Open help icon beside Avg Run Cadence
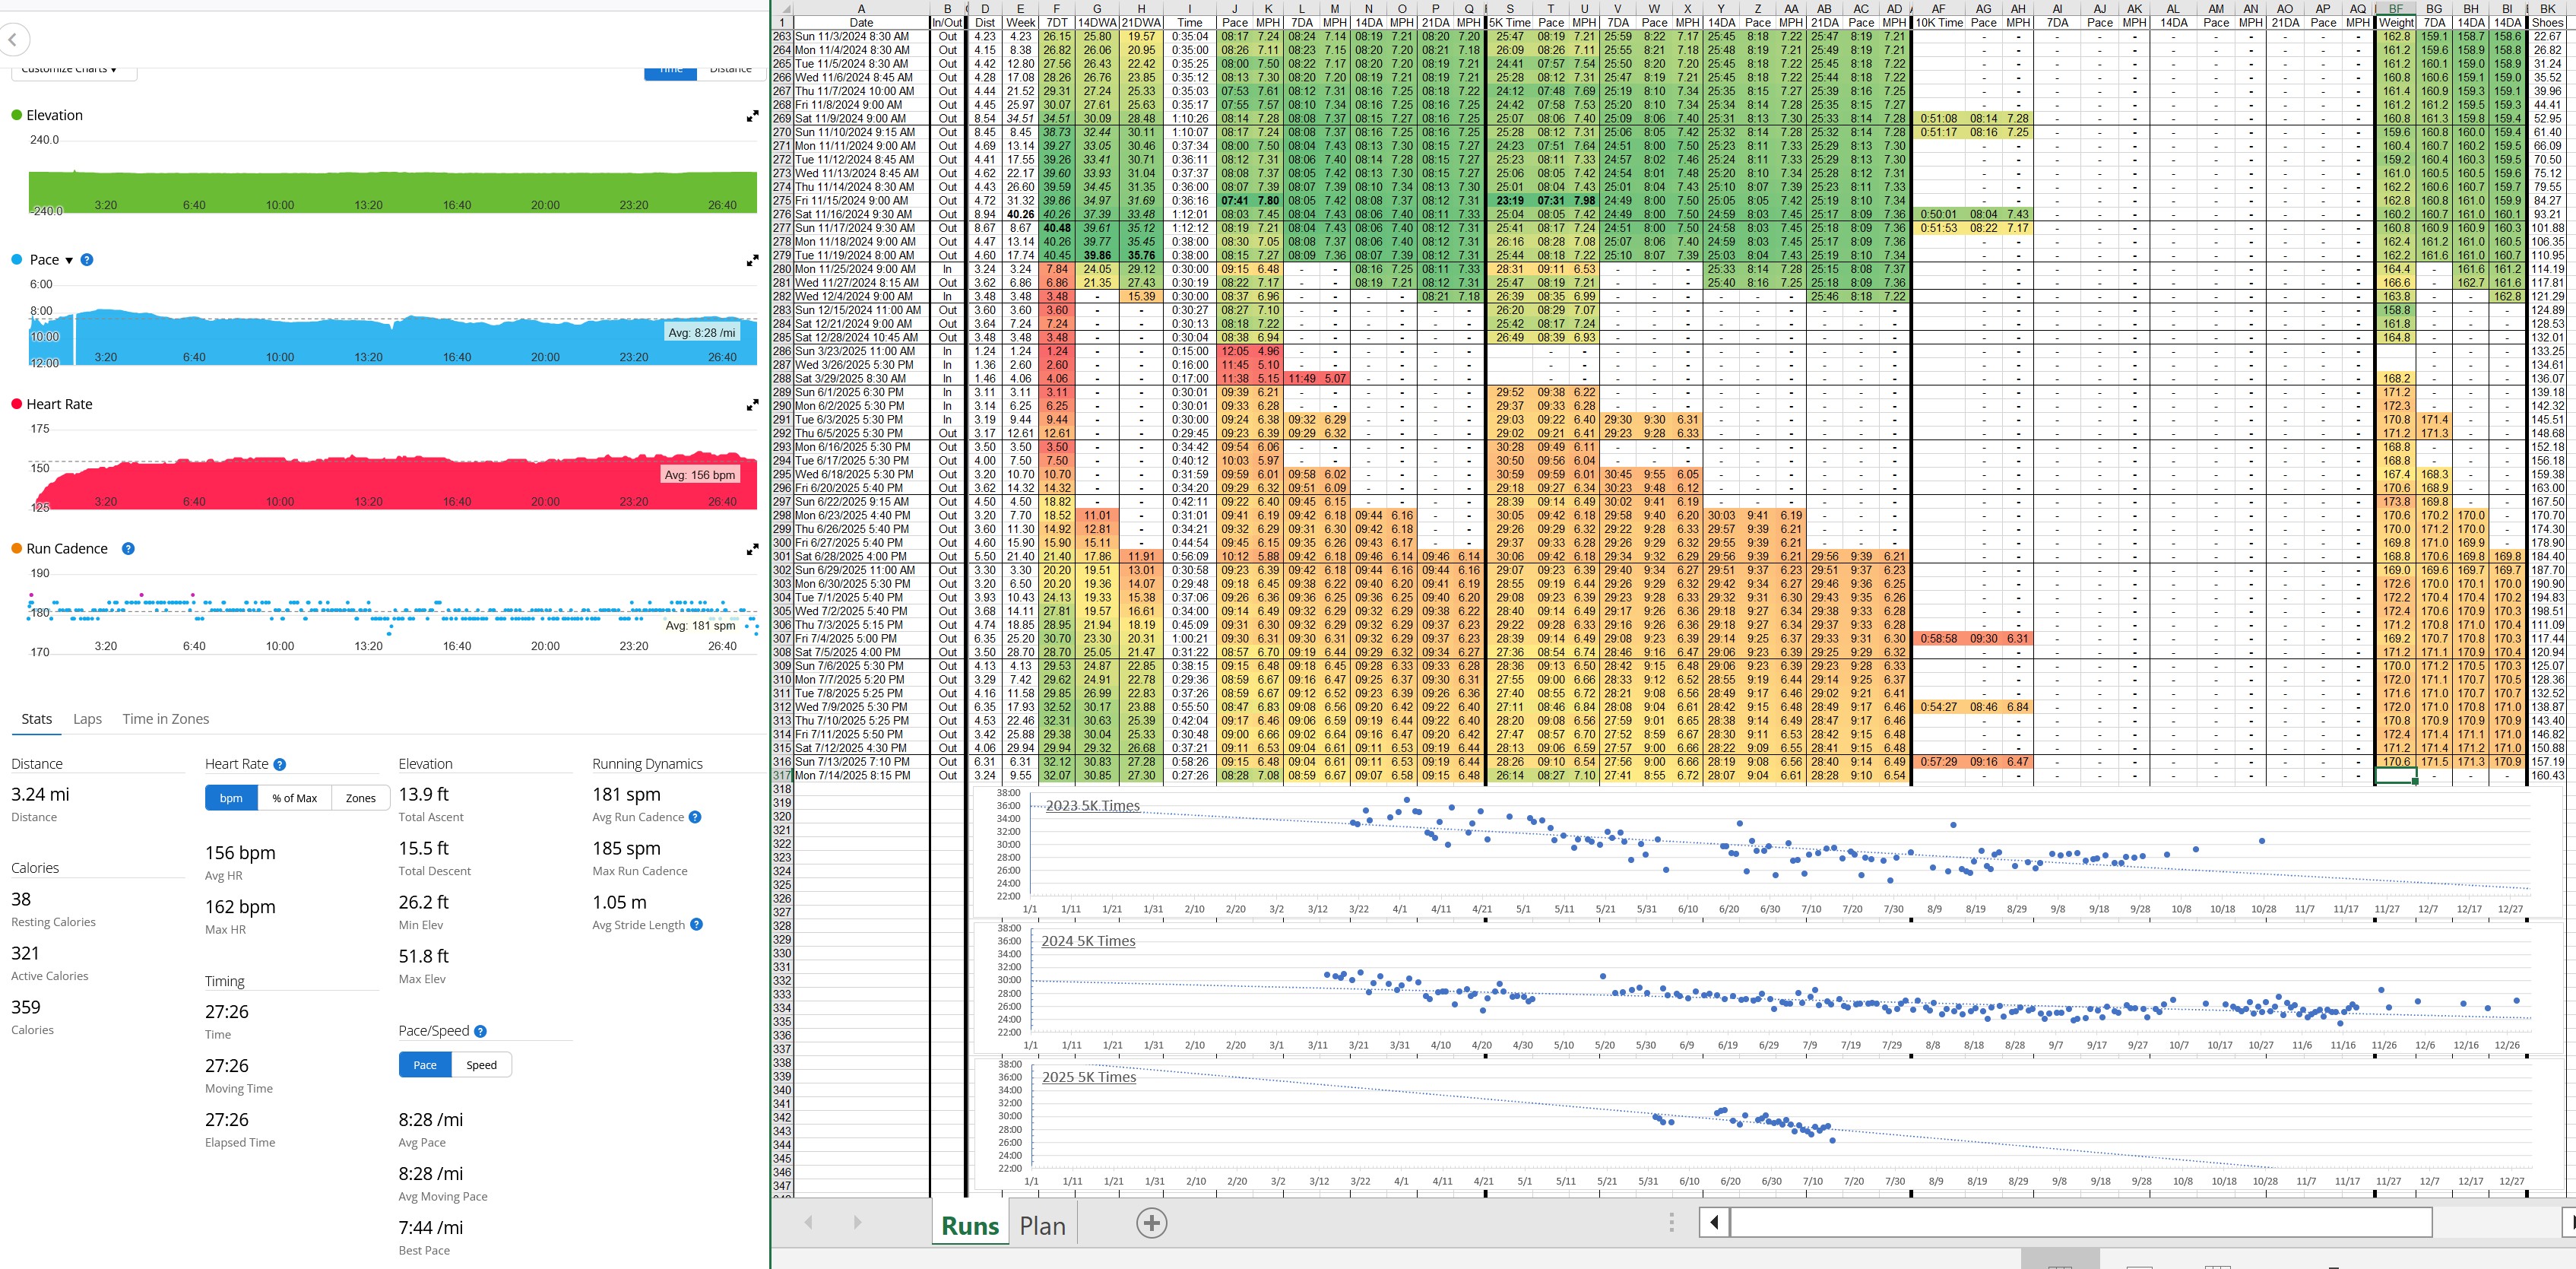Screen dimensions: 2576x1269 (x=695, y=817)
